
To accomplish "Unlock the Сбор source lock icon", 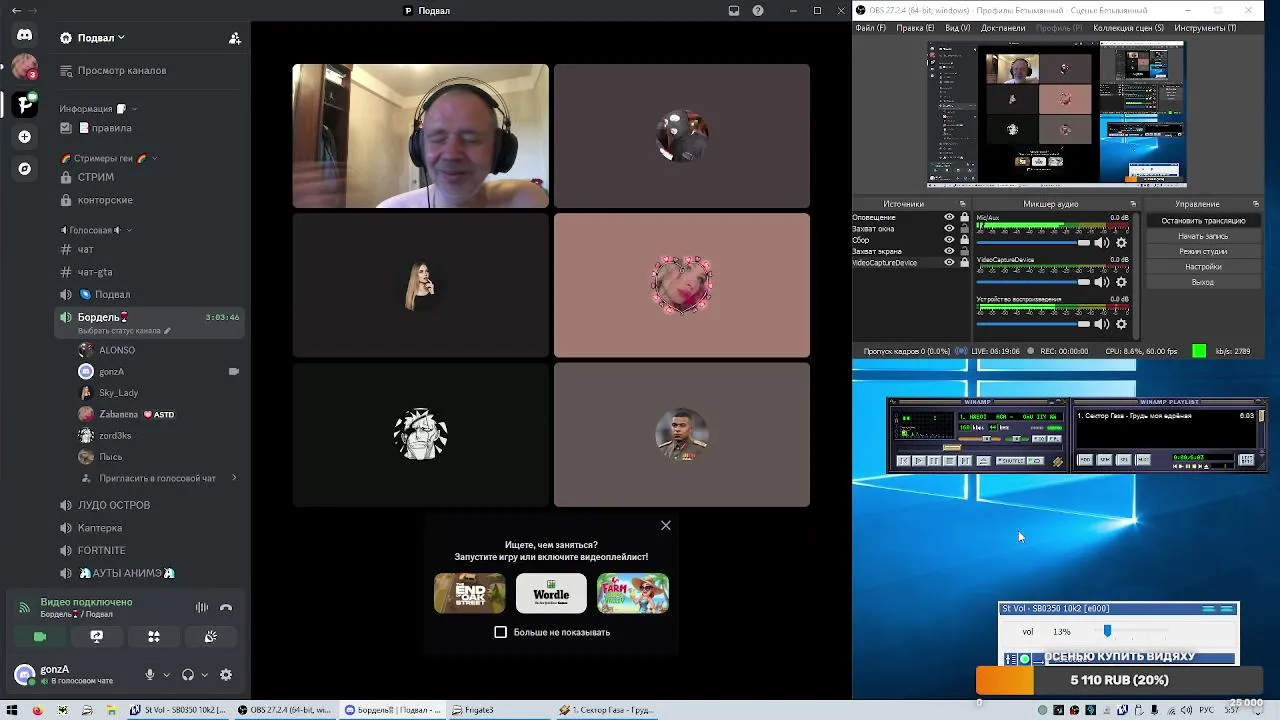I will (x=964, y=240).
